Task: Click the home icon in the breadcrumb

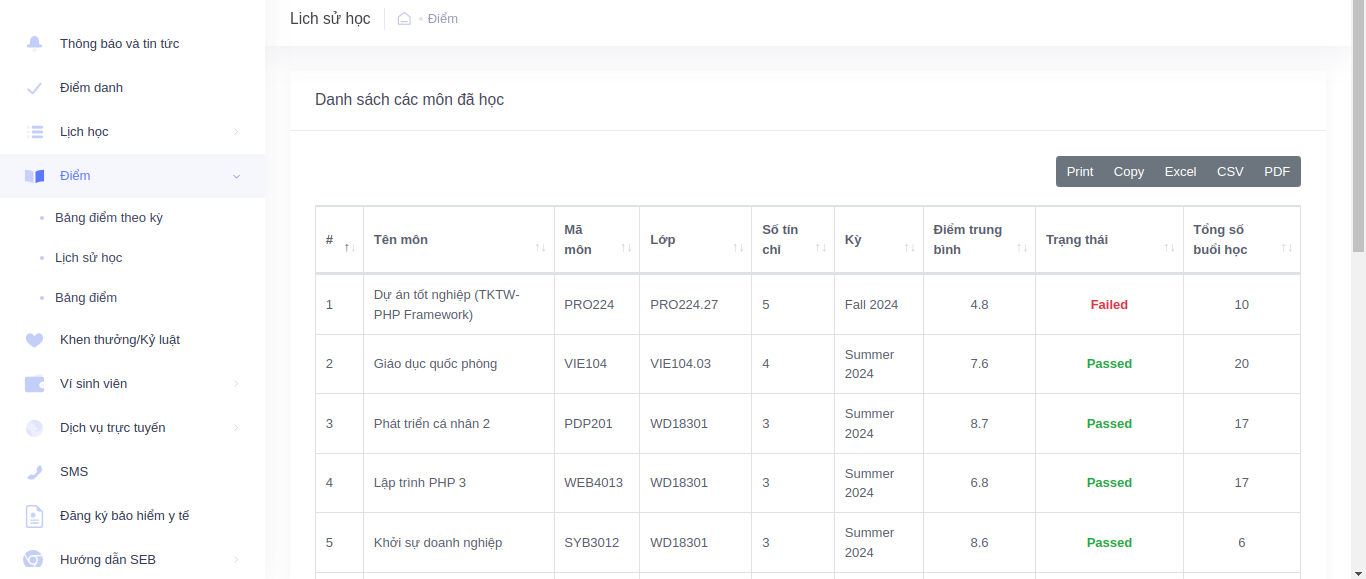Action: click(x=404, y=18)
